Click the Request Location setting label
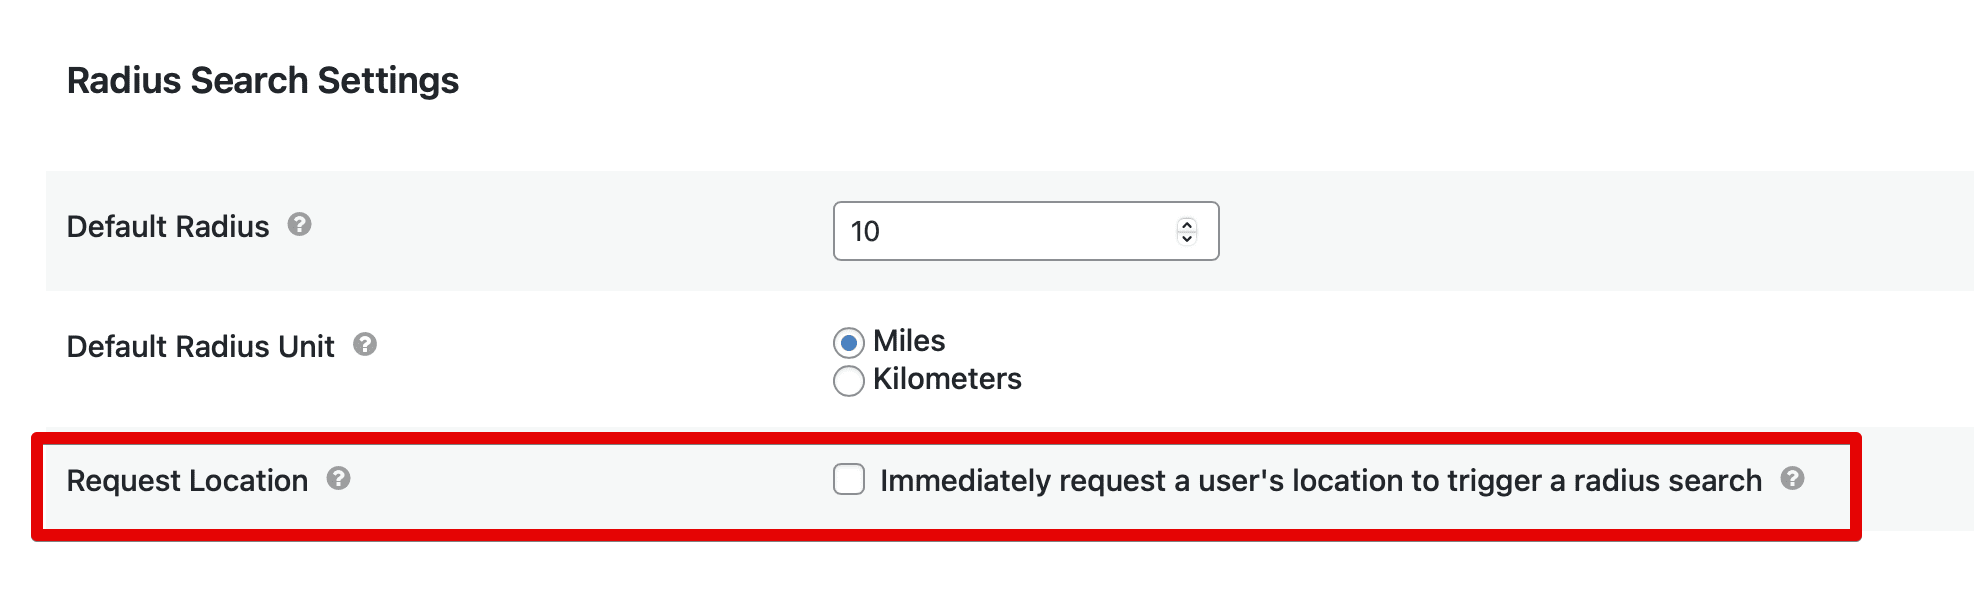 coord(187,481)
